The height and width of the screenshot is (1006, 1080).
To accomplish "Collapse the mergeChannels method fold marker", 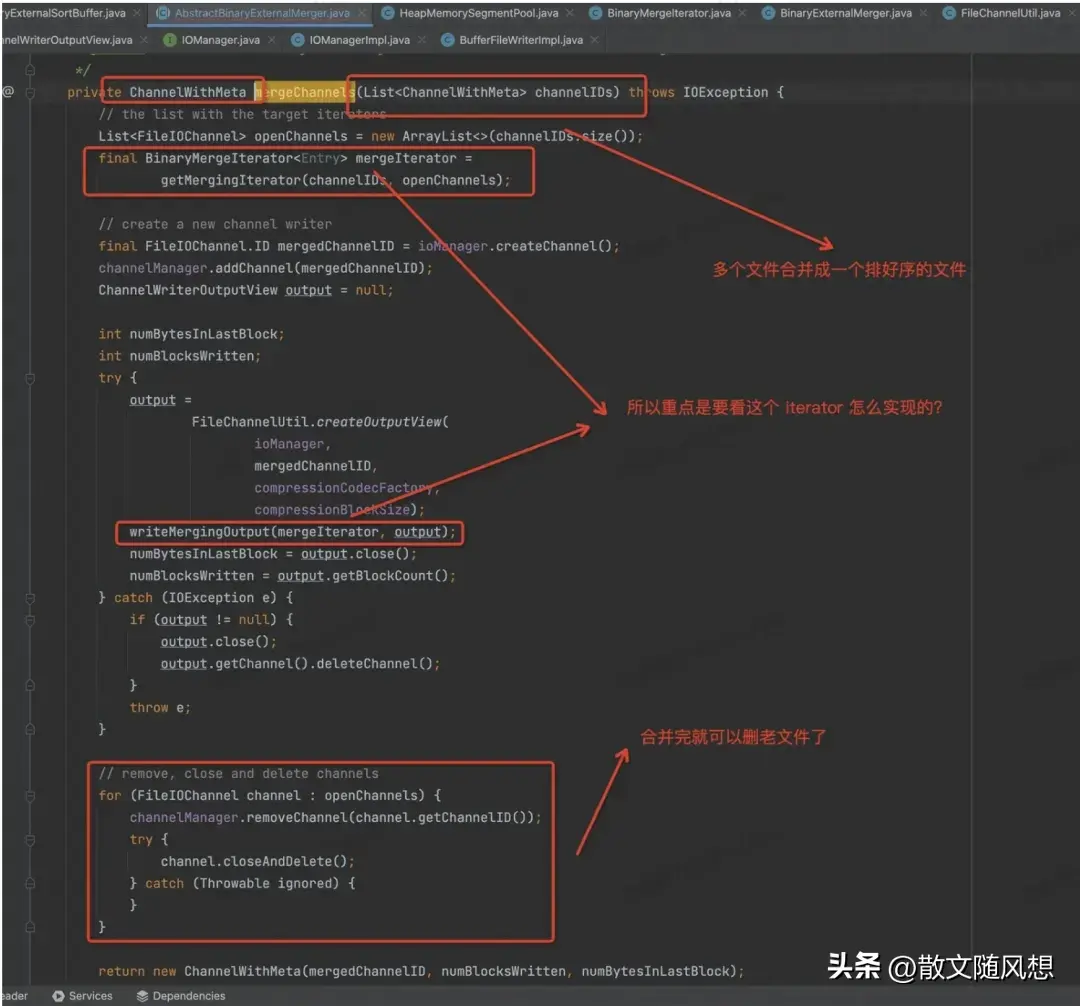I will click(30, 92).
